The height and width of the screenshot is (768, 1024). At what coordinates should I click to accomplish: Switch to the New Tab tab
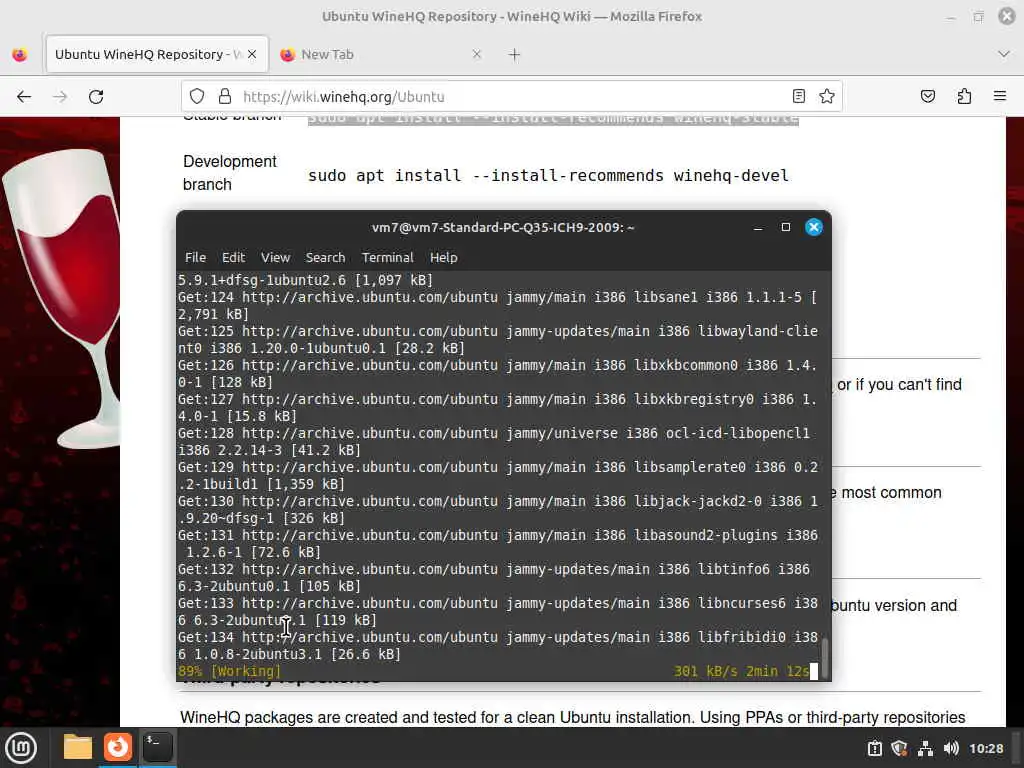click(381, 54)
